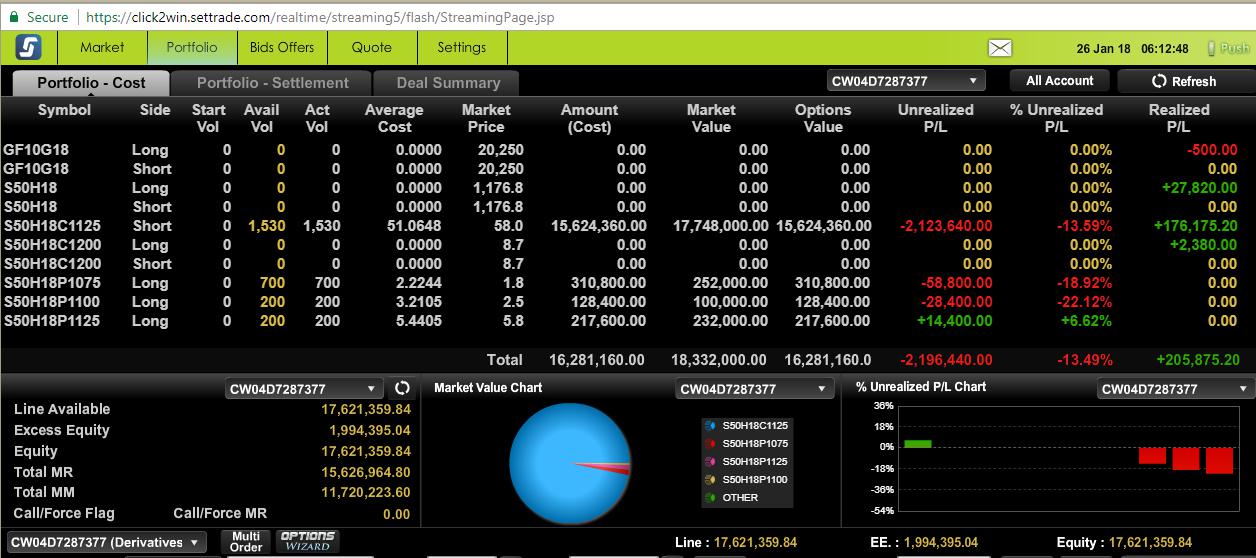The width and height of the screenshot is (1256, 558).
Task: Click realized P/L value +27,820.00
Action: 1200,188
